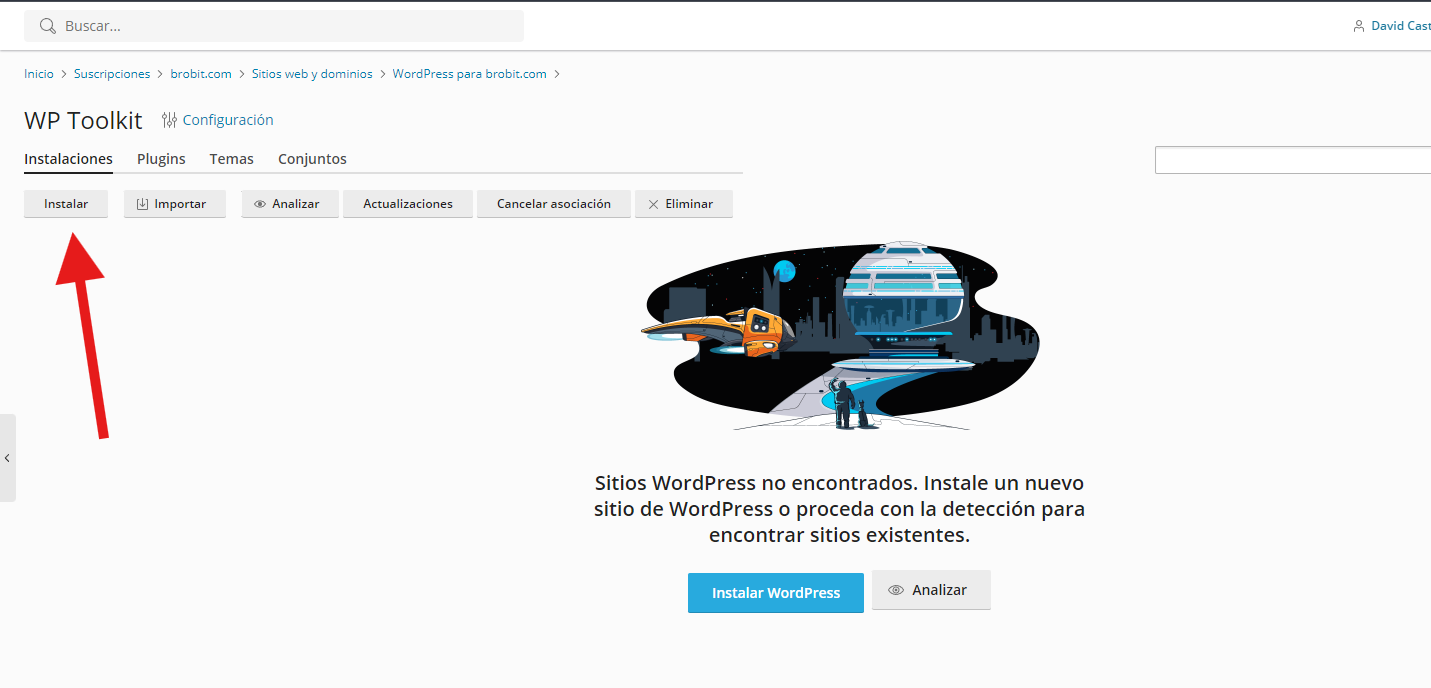Click eye icon on lower Analizar button
This screenshot has width=1431, height=688.
coord(896,590)
